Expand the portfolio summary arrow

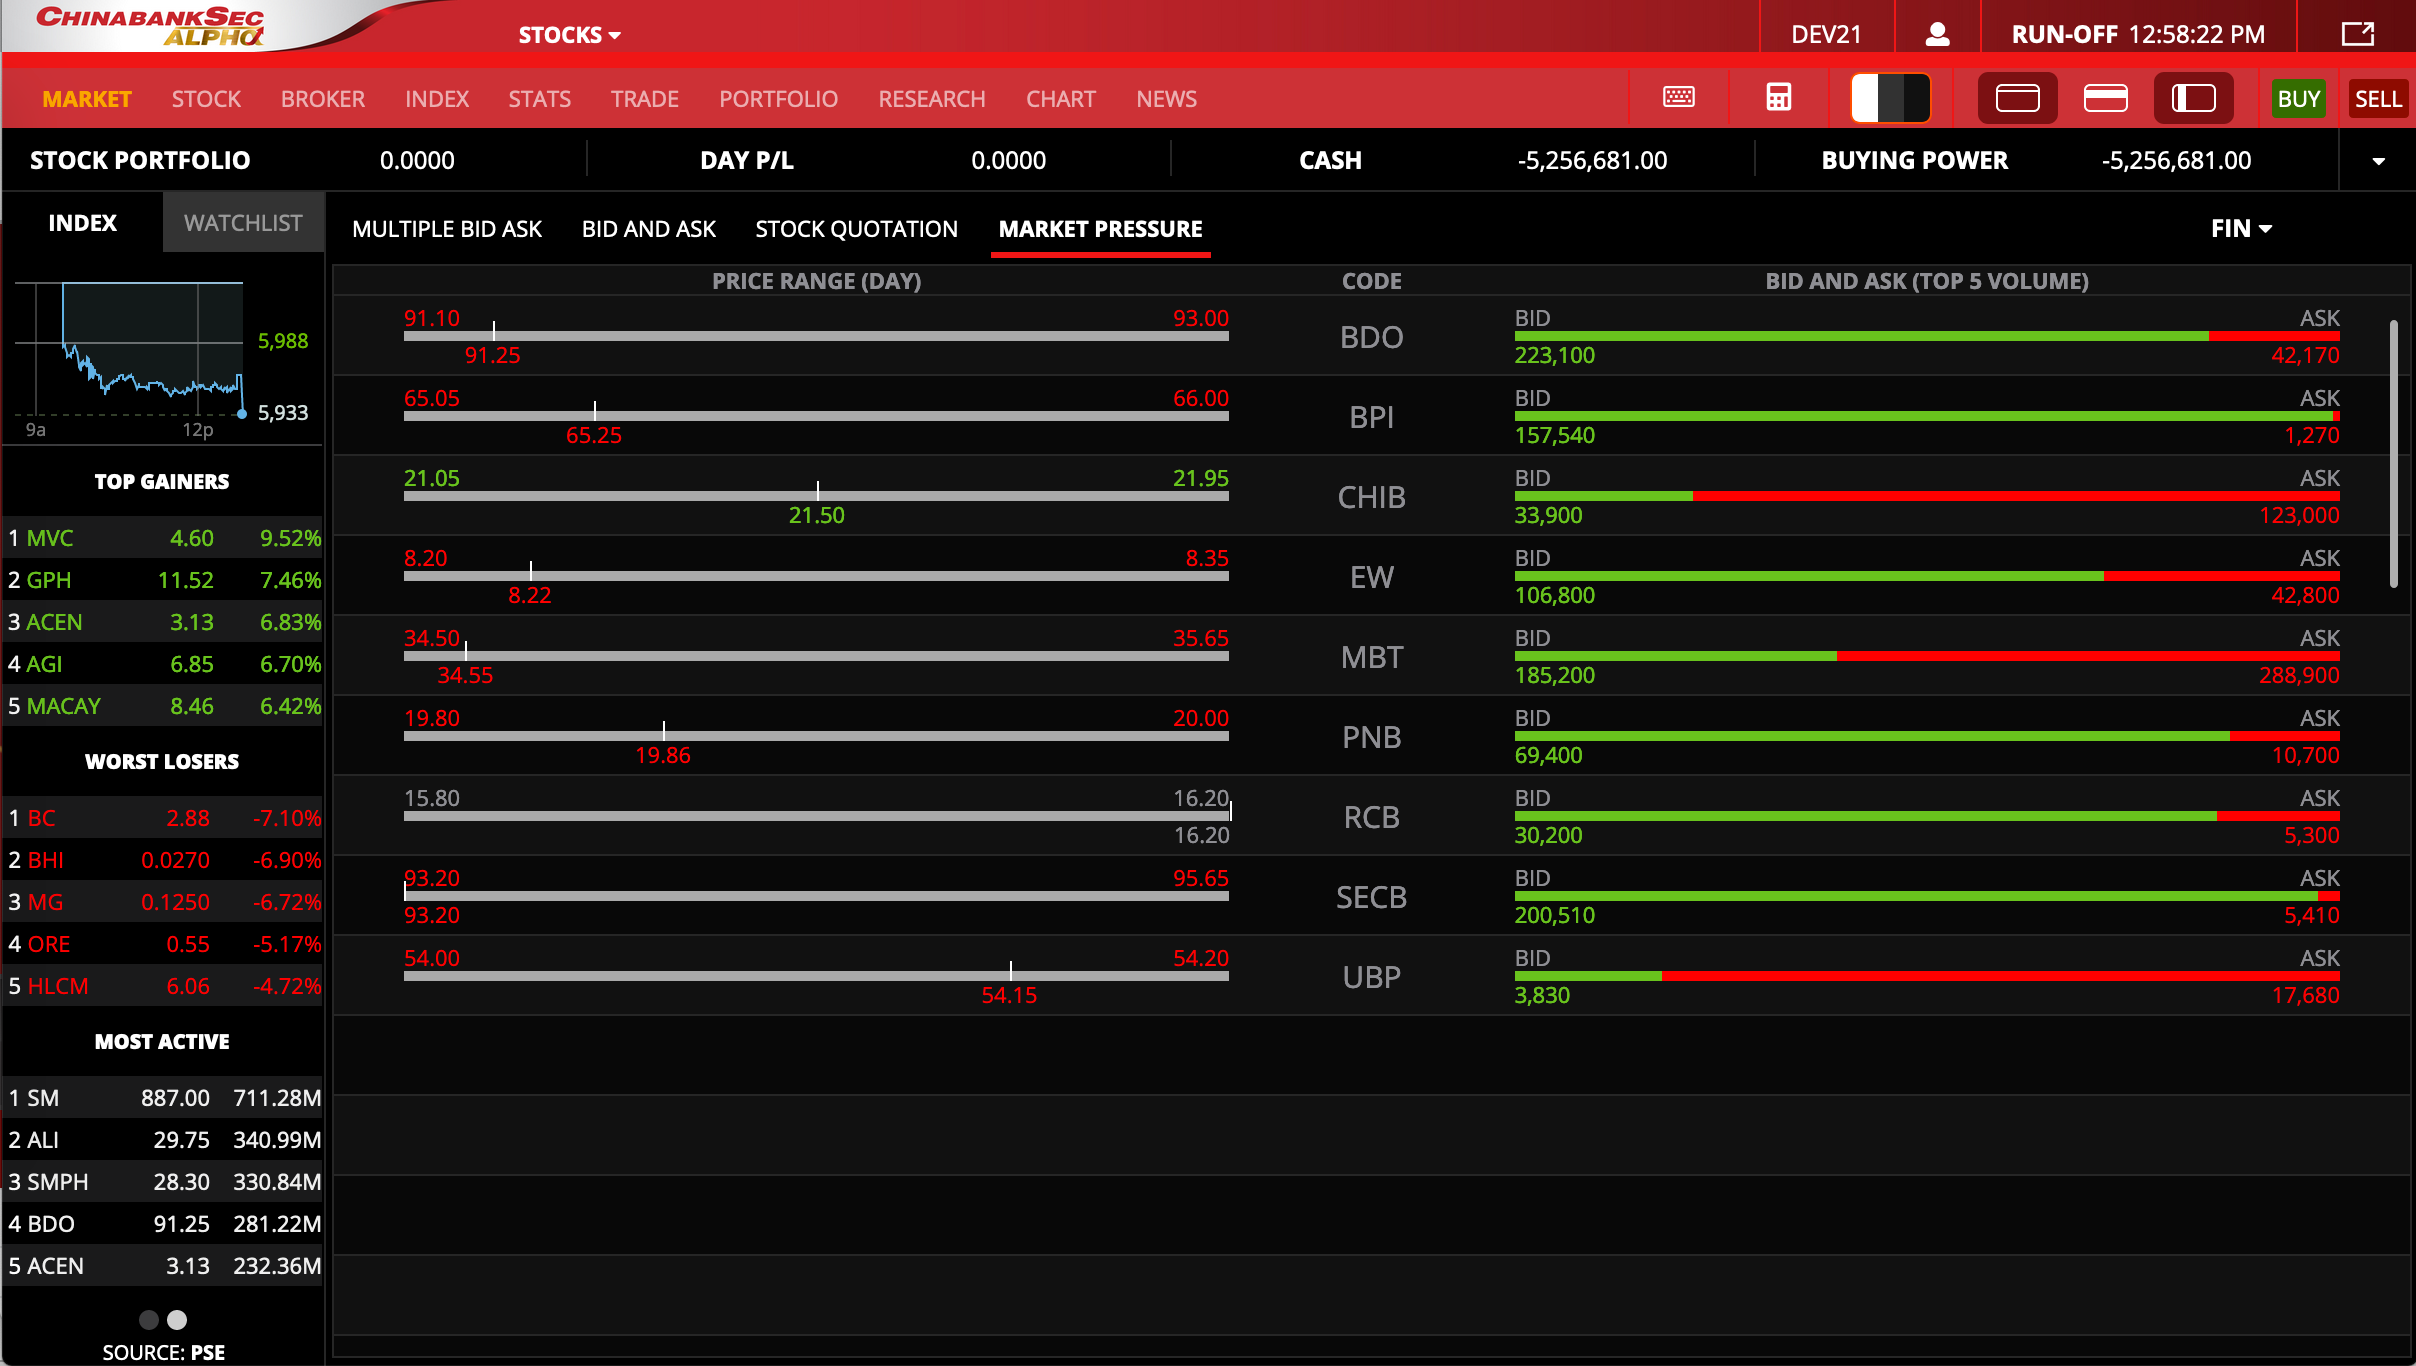pos(2379,161)
